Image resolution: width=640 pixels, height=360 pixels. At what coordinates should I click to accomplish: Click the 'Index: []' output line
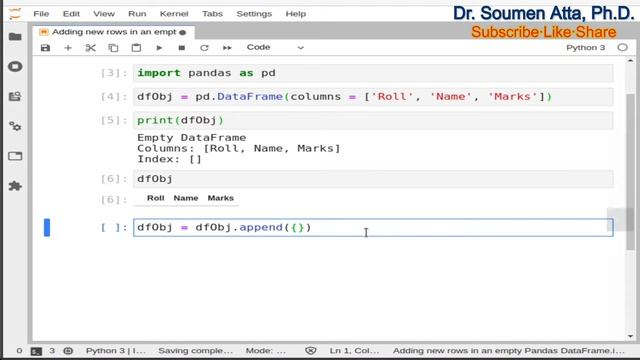[169, 159]
